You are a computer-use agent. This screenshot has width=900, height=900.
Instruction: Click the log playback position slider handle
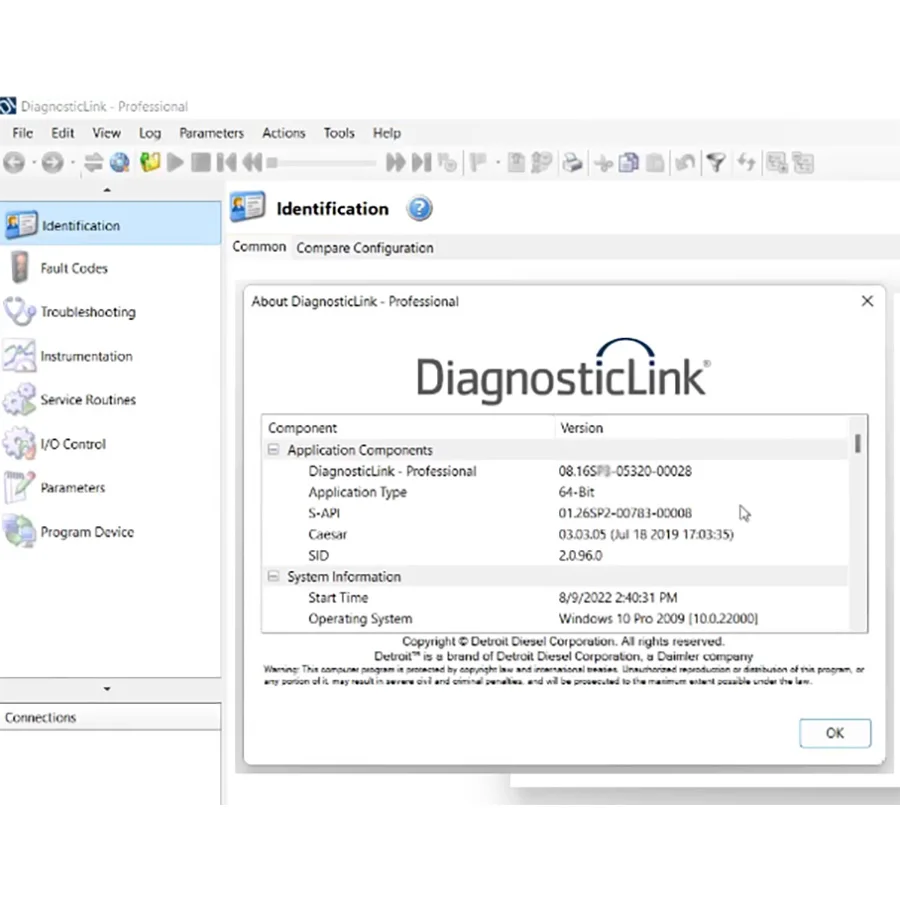pos(273,163)
